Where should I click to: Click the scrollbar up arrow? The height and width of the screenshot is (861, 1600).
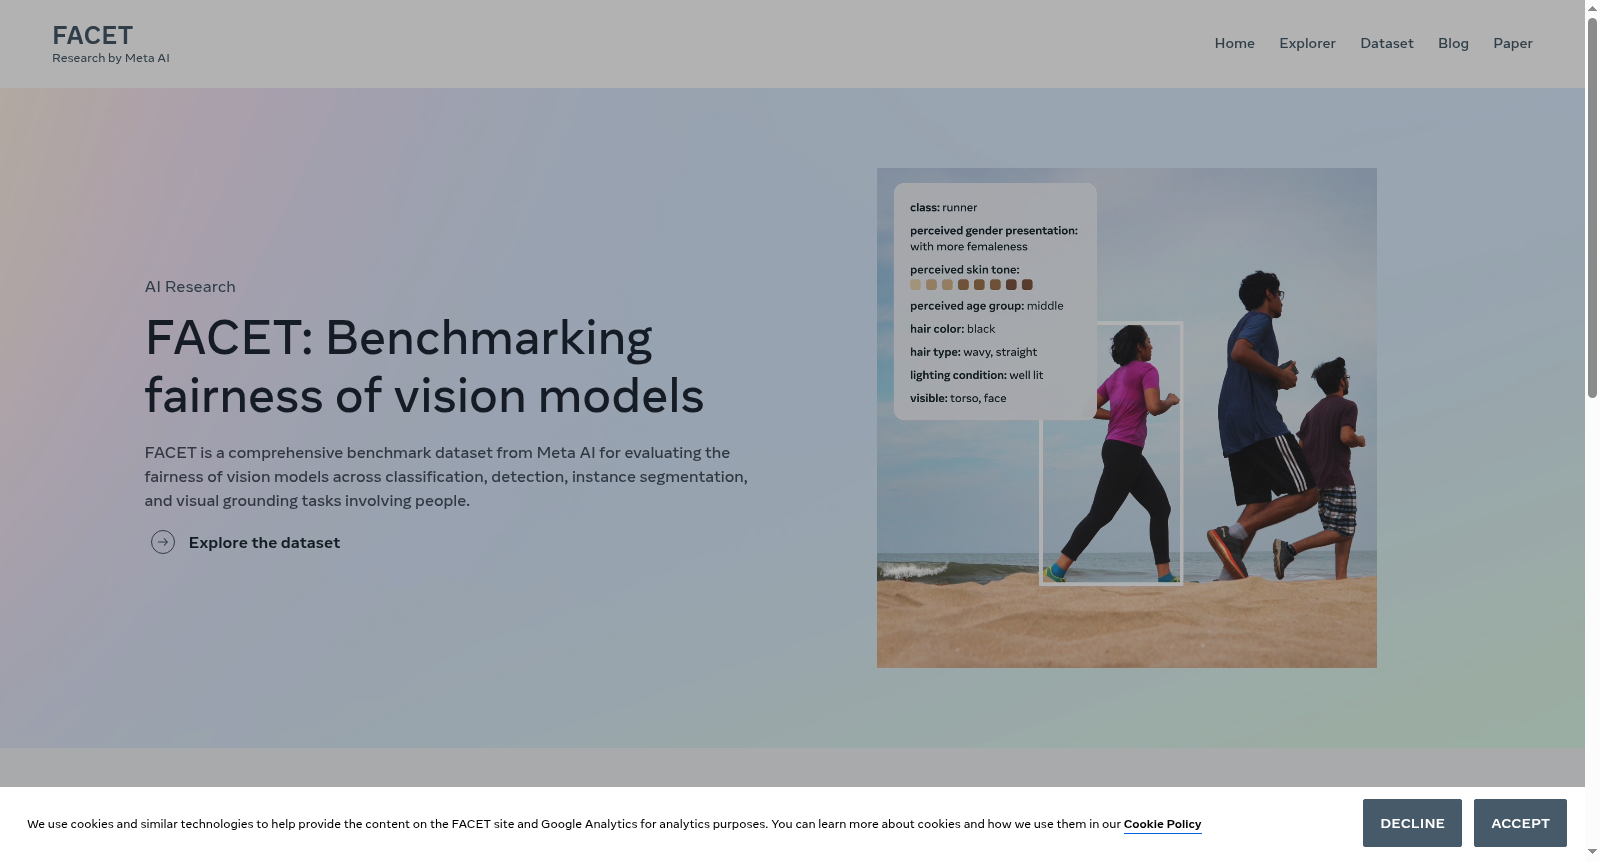tap(1592, 8)
